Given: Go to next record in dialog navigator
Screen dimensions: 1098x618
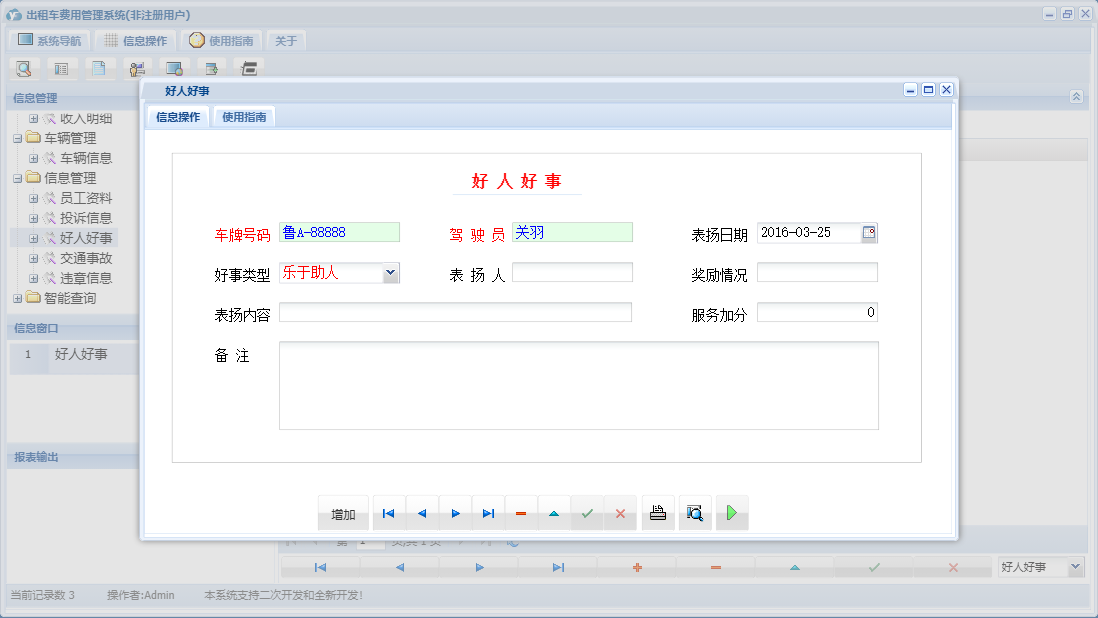Looking at the screenshot, I should pyautogui.click(x=455, y=514).
